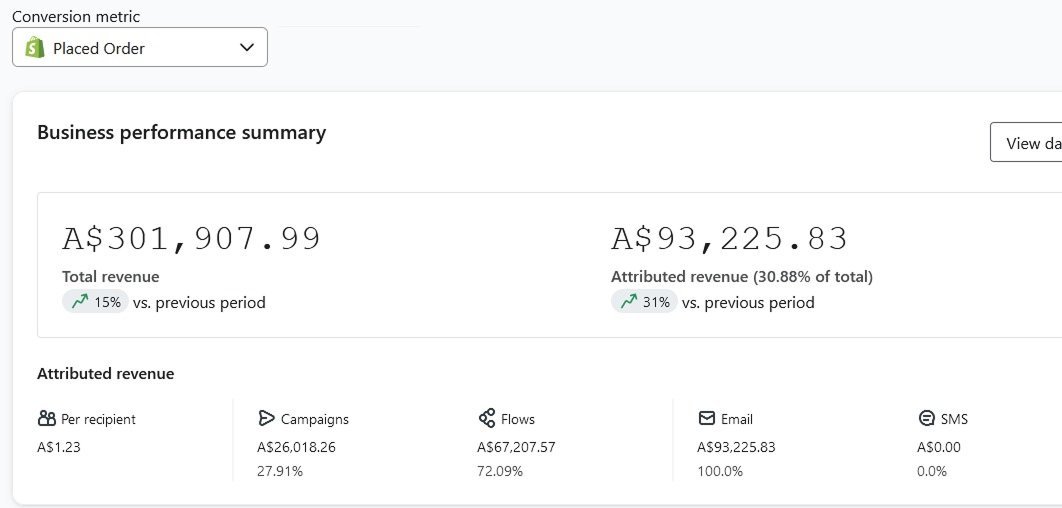1062x508 pixels.
Task: Click the A$26,018.26 campaigns value
Action: (296, 447)
